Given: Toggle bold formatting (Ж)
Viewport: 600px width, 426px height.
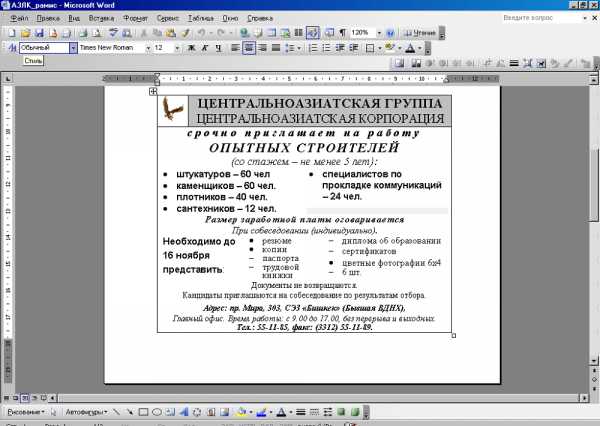Looking at the screenshot, I should pyautogui.click(x=192, y=48).
